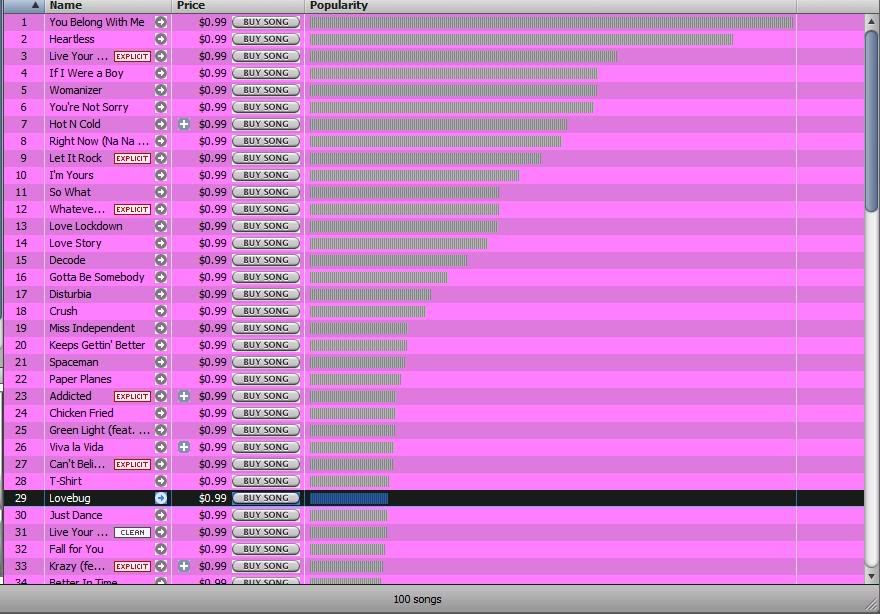Click the plus icon on Addicted row

(184, 396)
